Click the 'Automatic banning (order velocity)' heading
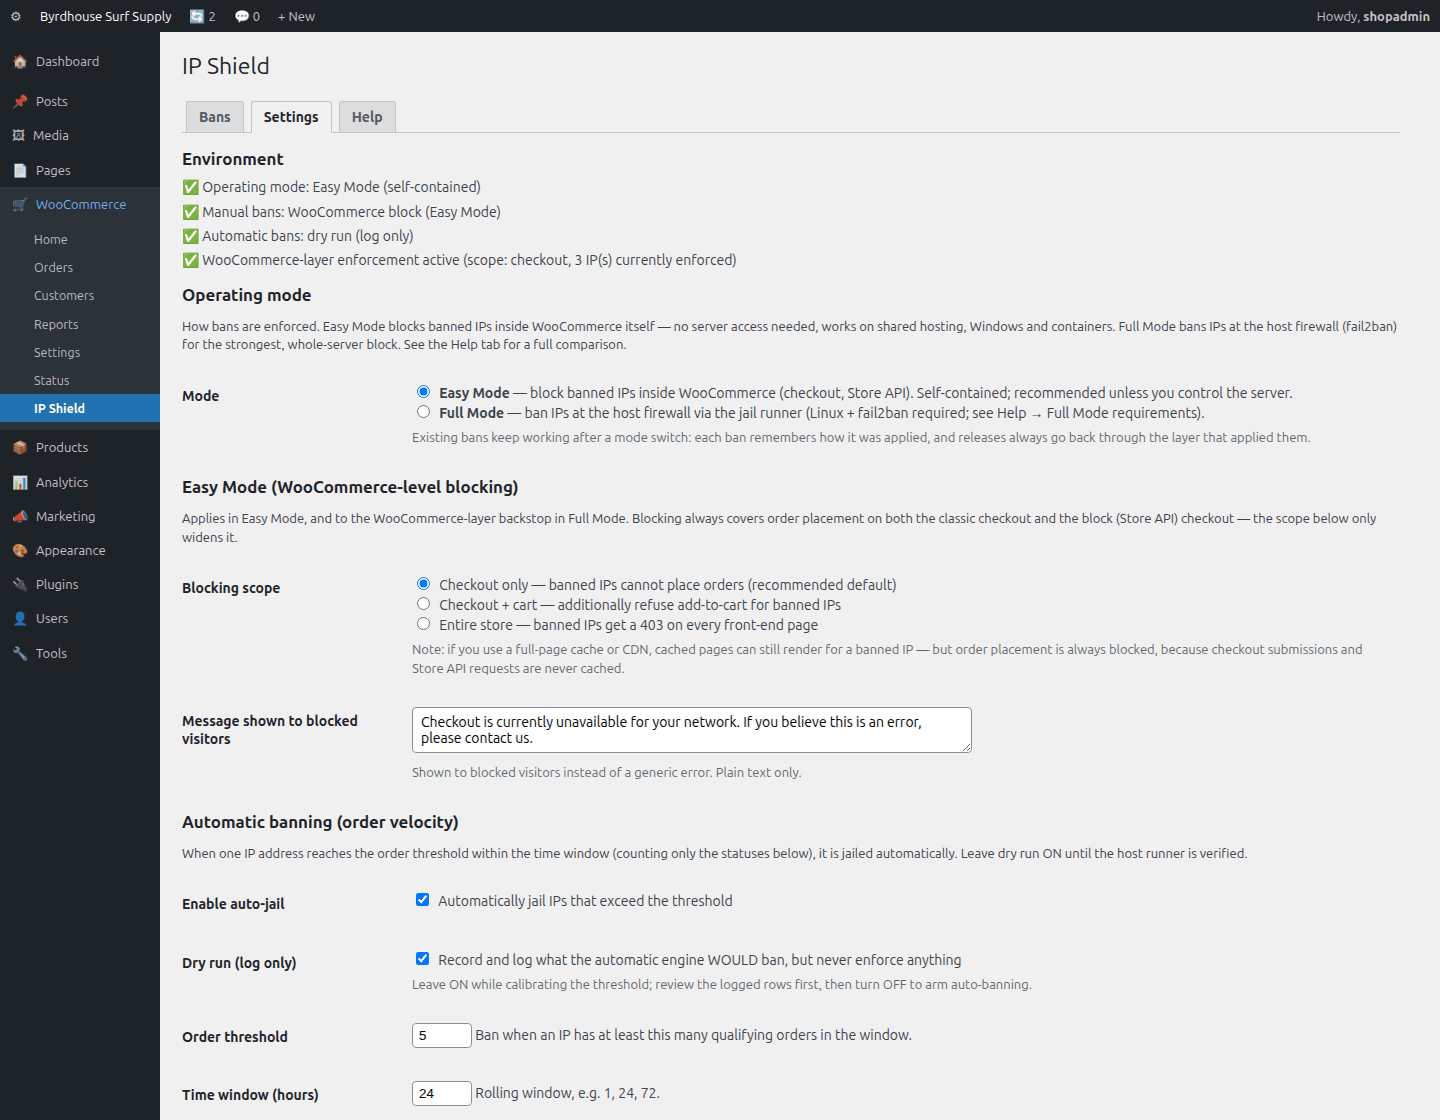 (x=320, y=822)
